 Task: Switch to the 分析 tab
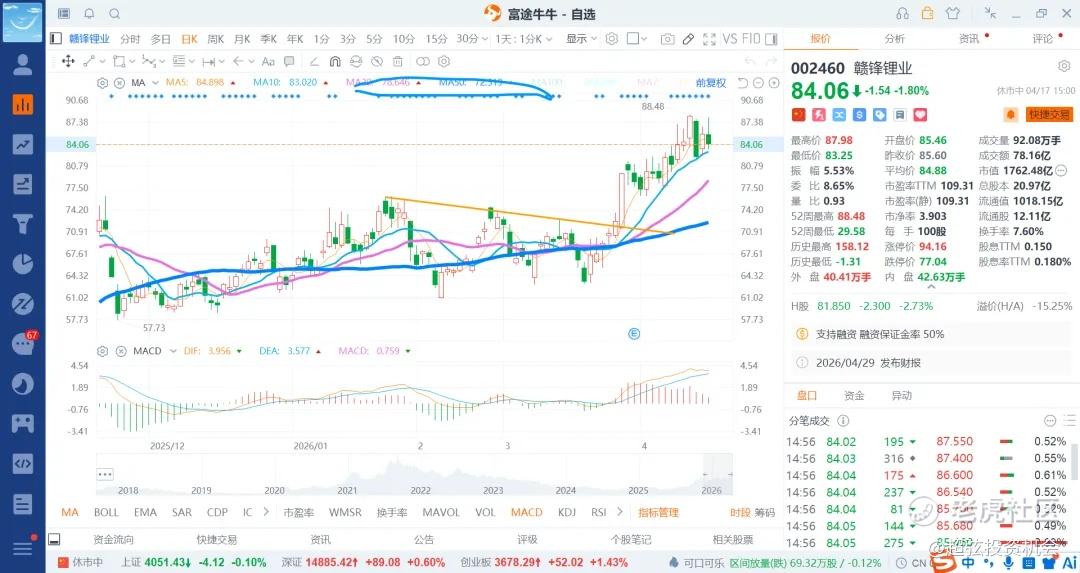click(894, 39)
